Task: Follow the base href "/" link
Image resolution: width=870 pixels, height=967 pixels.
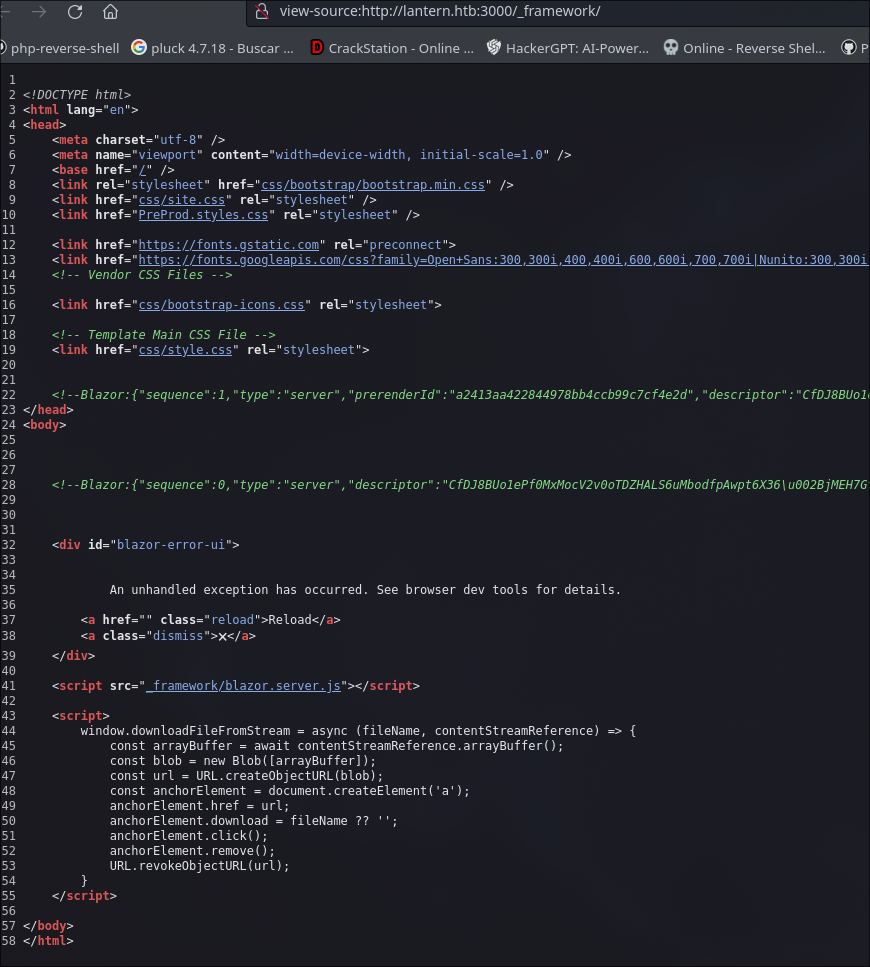Action: [142, 170]
